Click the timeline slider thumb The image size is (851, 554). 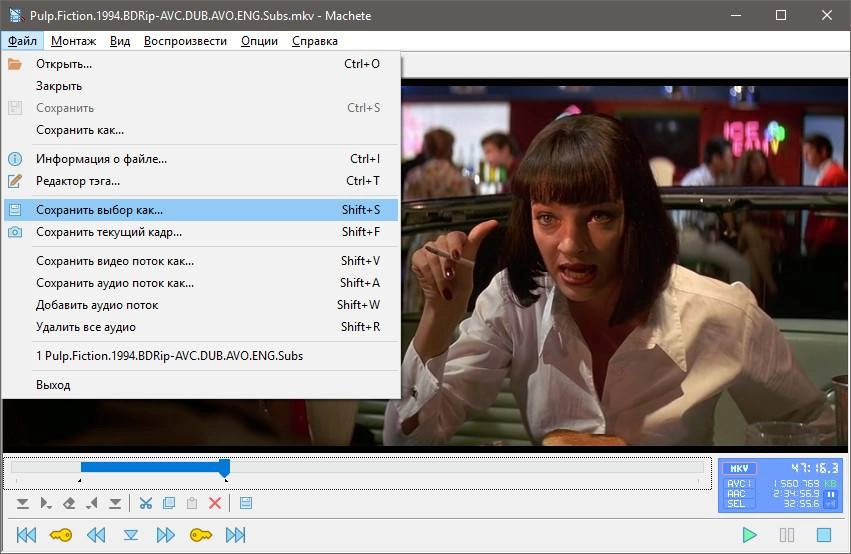tap(224, 467)
